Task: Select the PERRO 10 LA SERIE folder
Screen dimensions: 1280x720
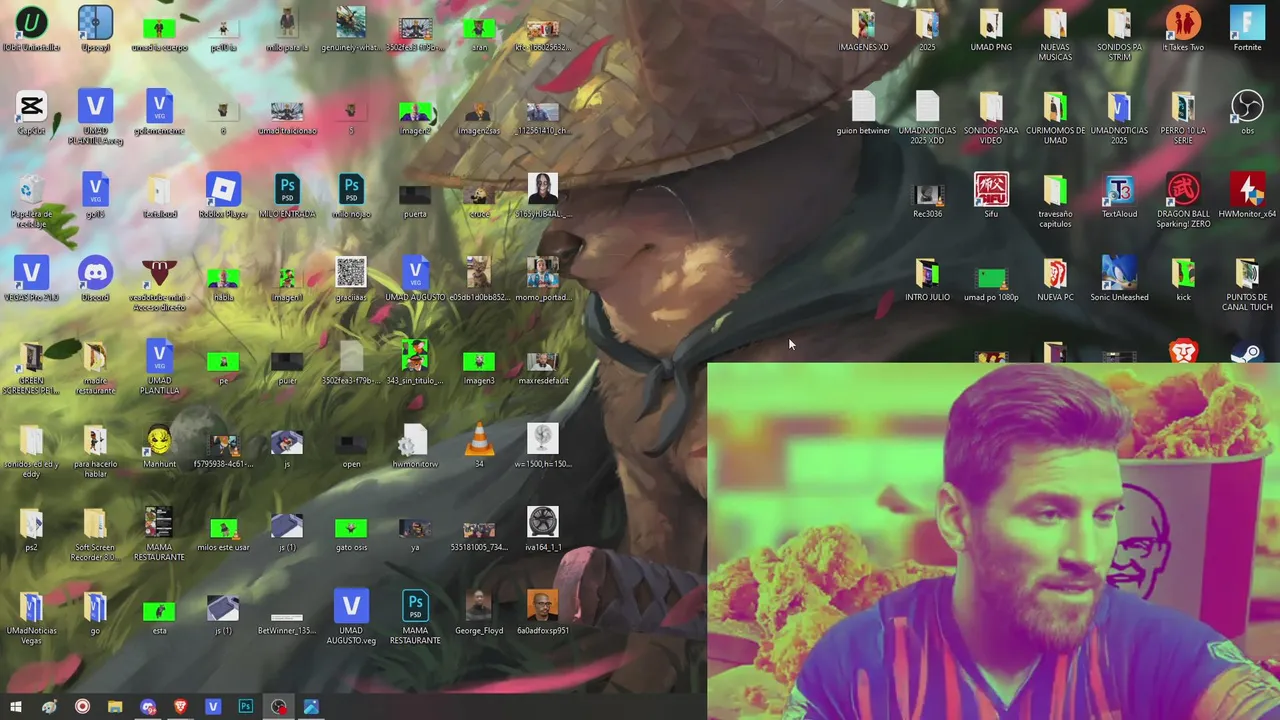Action: tap(1183, 118)
